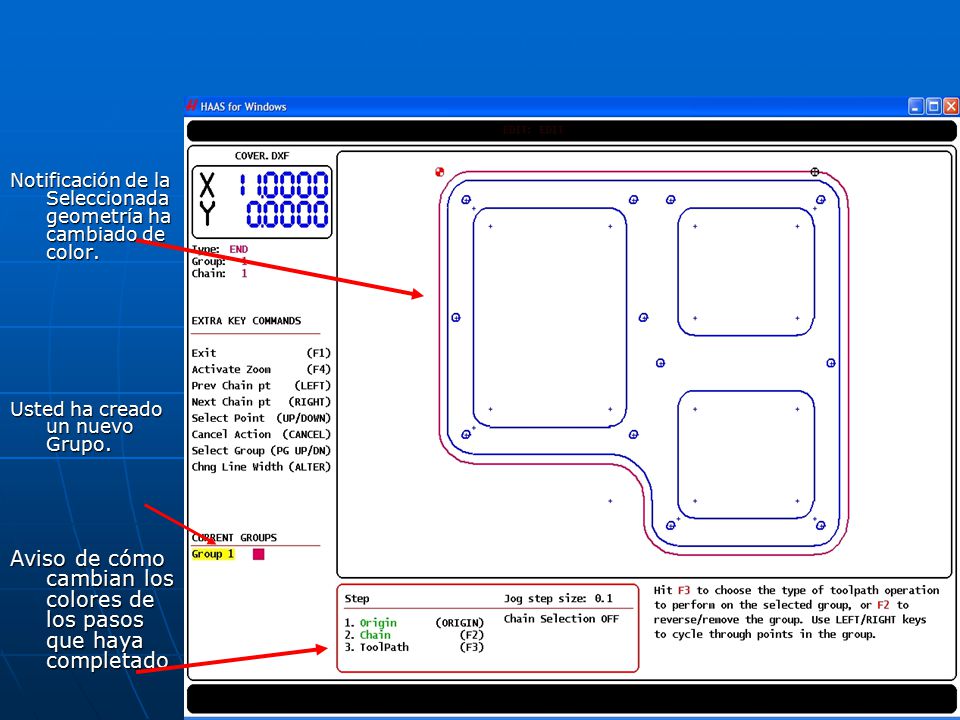Click step 1 Origin

point(414,623)
